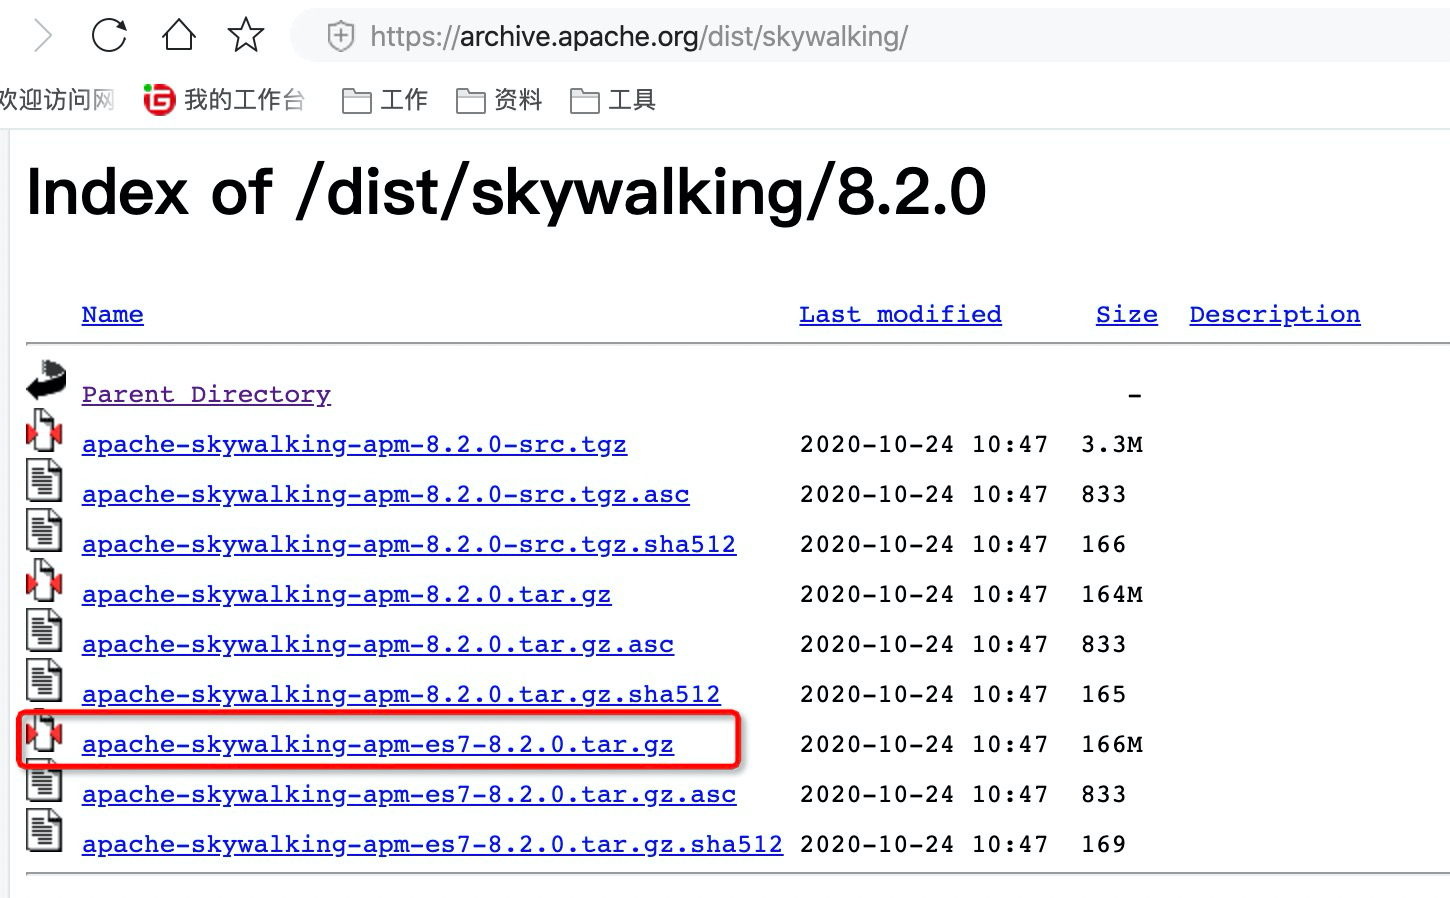The width and height of the screenshot is (1450, 898).
Task: Open the 工作 bookmarks folder
Action: tap(385, 100)
